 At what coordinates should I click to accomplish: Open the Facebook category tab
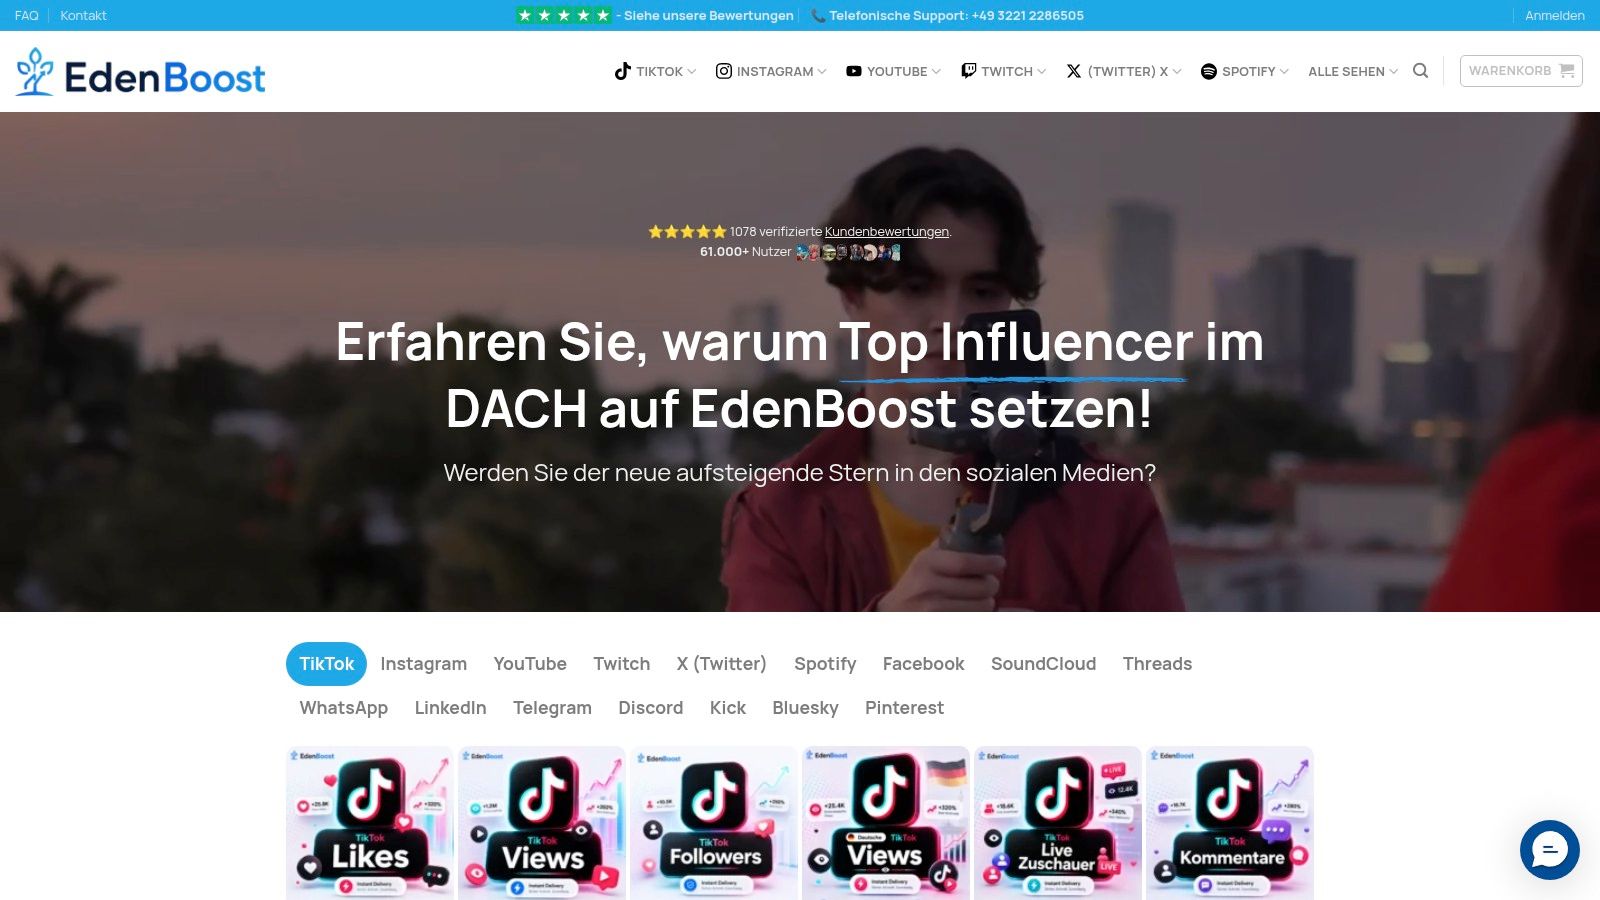coord(923,664)
